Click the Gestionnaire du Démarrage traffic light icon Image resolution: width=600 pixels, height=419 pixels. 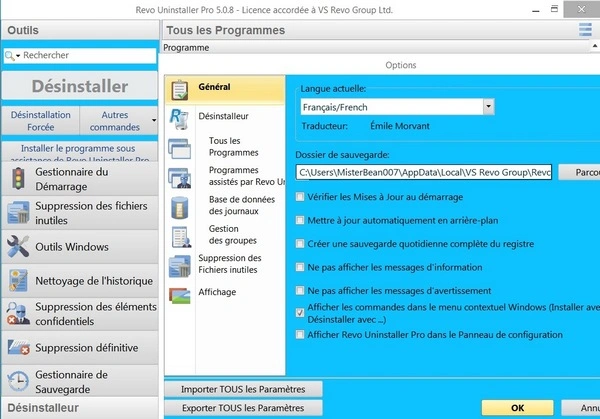[18, 179]
